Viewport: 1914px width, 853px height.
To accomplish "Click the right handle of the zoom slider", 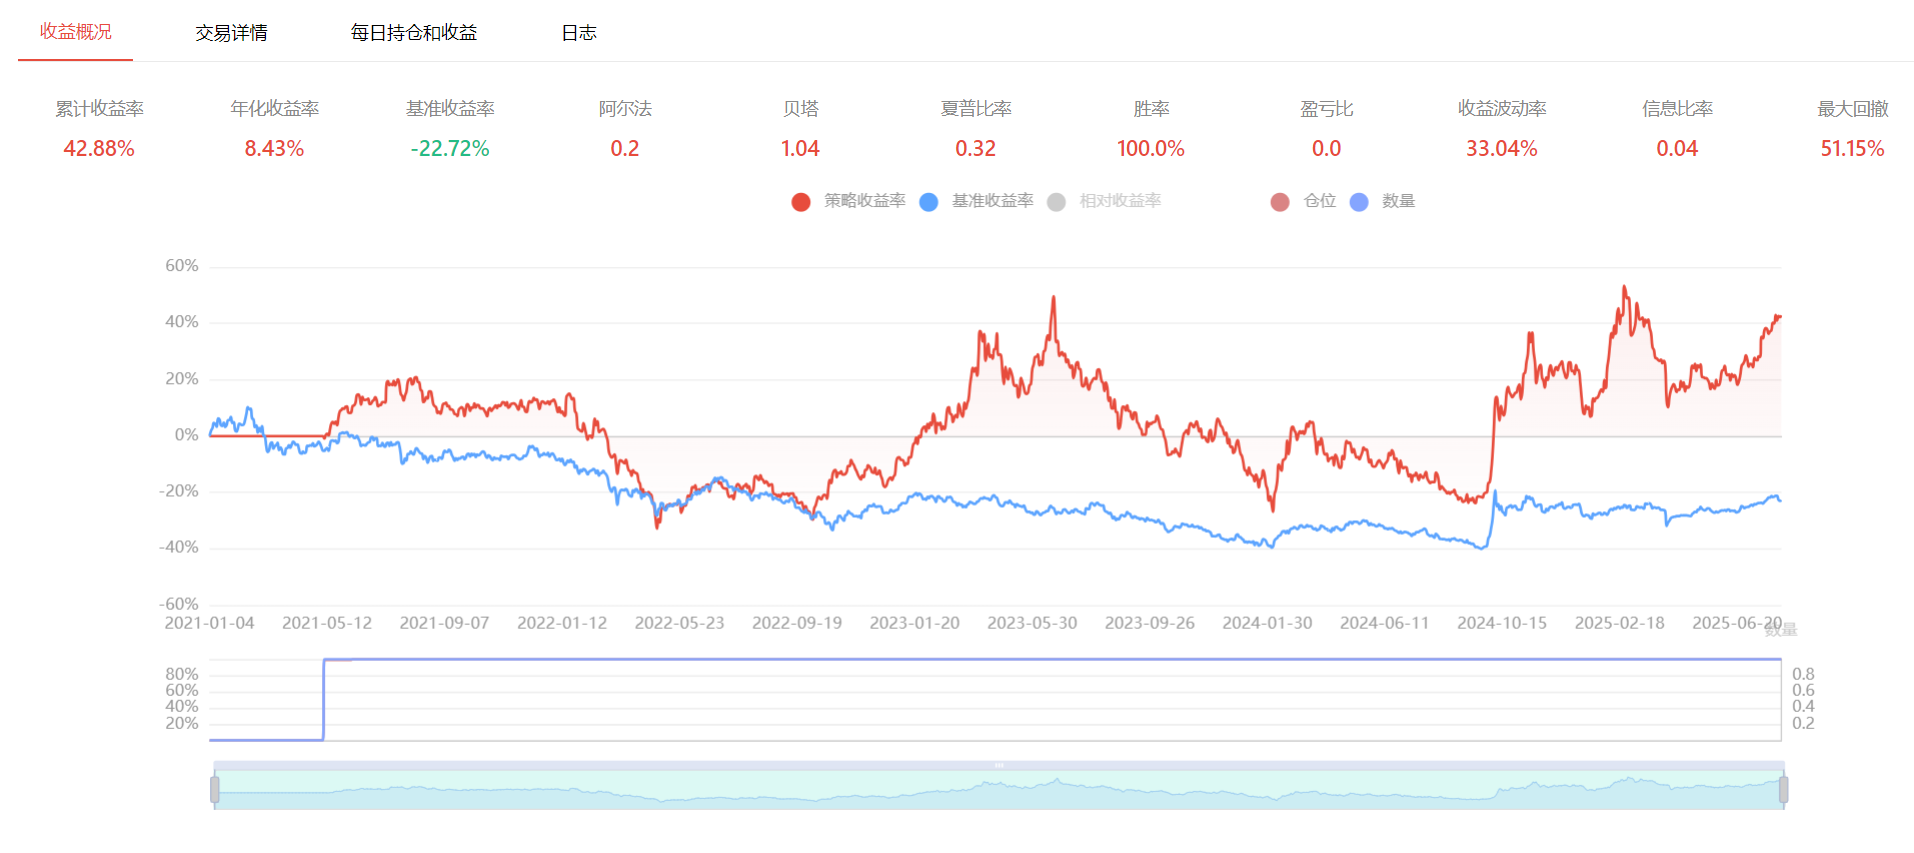I will pos(1783,790).
